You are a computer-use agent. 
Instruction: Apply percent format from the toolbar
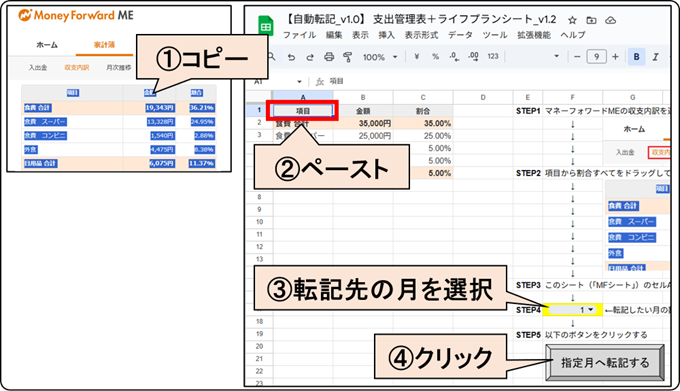pyautogui.click(x=435, y=56)
